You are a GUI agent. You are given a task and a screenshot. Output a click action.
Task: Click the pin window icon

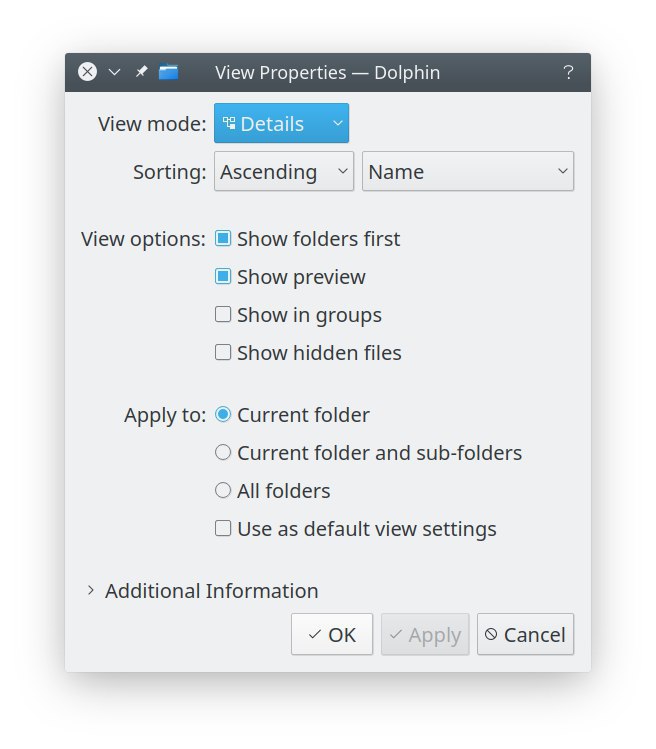point(141,72)
